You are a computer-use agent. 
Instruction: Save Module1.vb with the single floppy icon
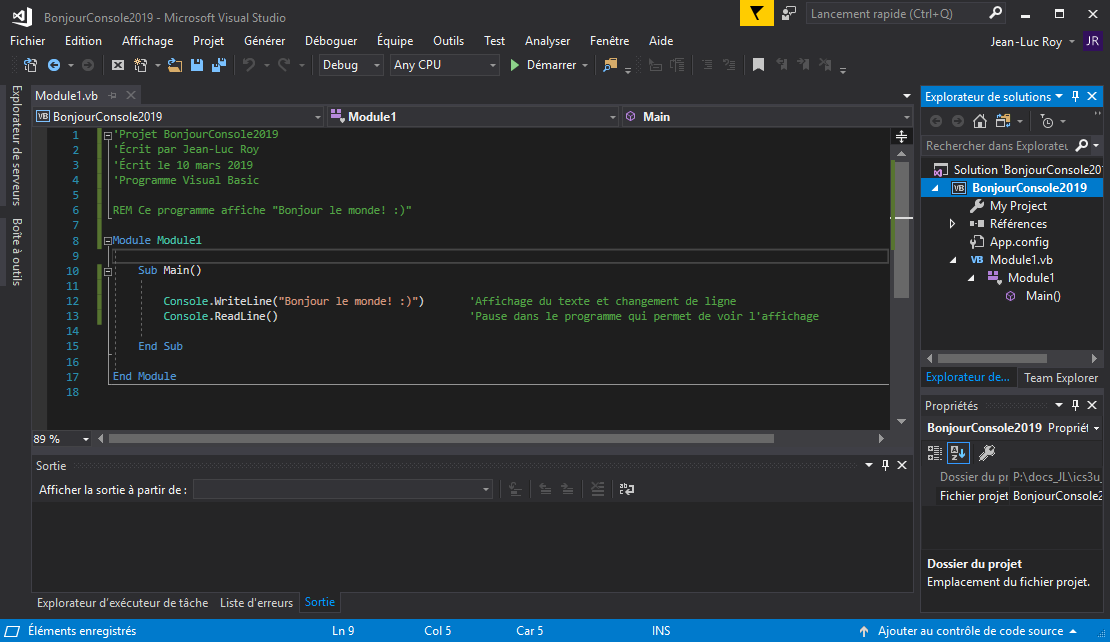[197, 65]
